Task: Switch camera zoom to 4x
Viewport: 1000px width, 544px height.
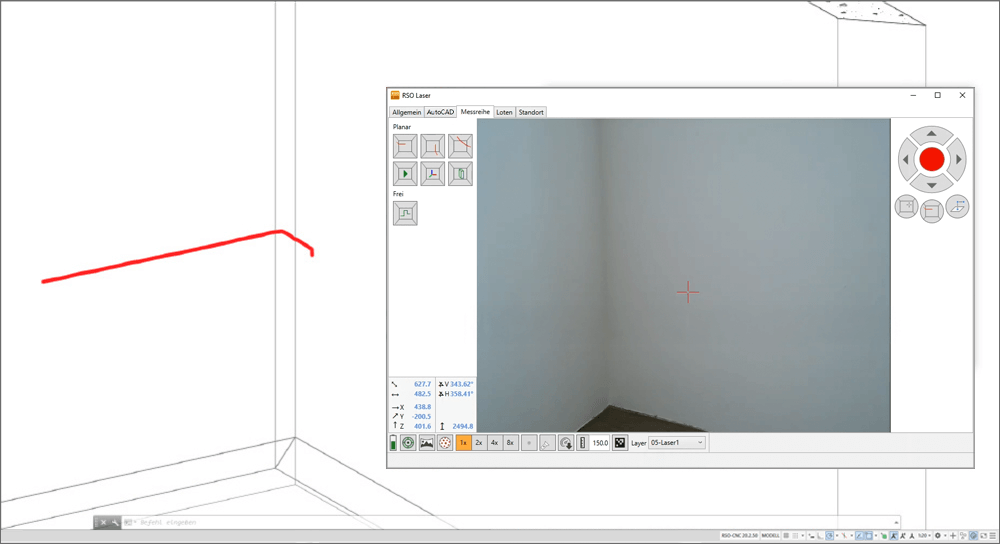Action: [x=494, y=443]
